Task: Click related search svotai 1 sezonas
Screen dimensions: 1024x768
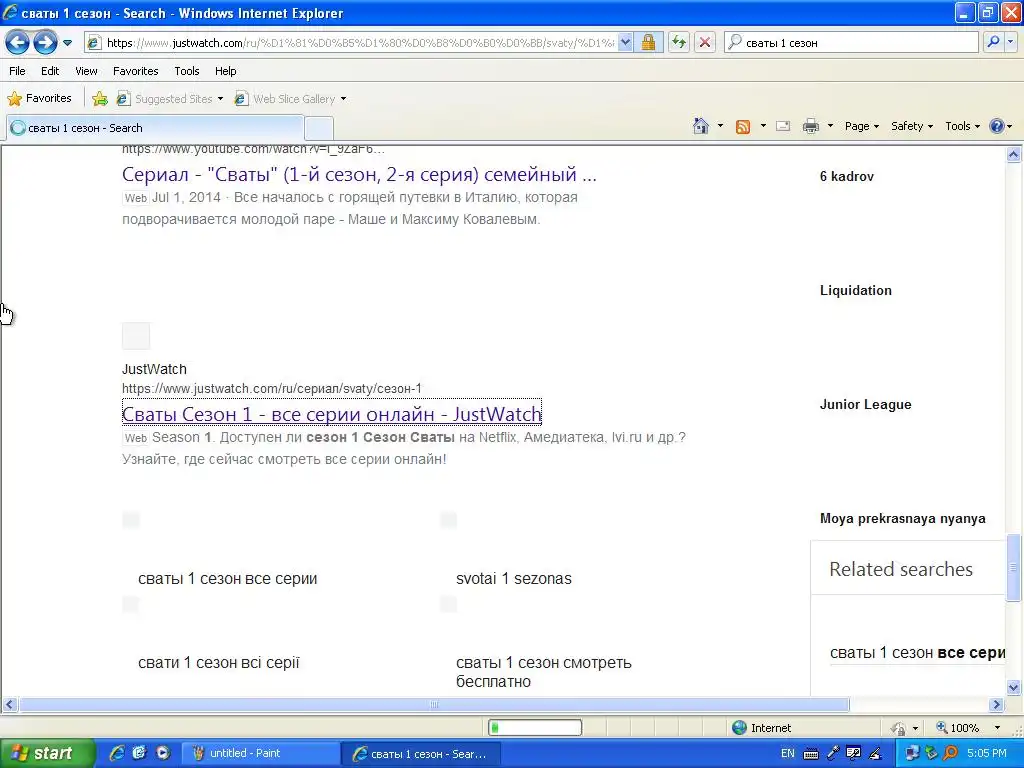Action: (x=513, y=579)
